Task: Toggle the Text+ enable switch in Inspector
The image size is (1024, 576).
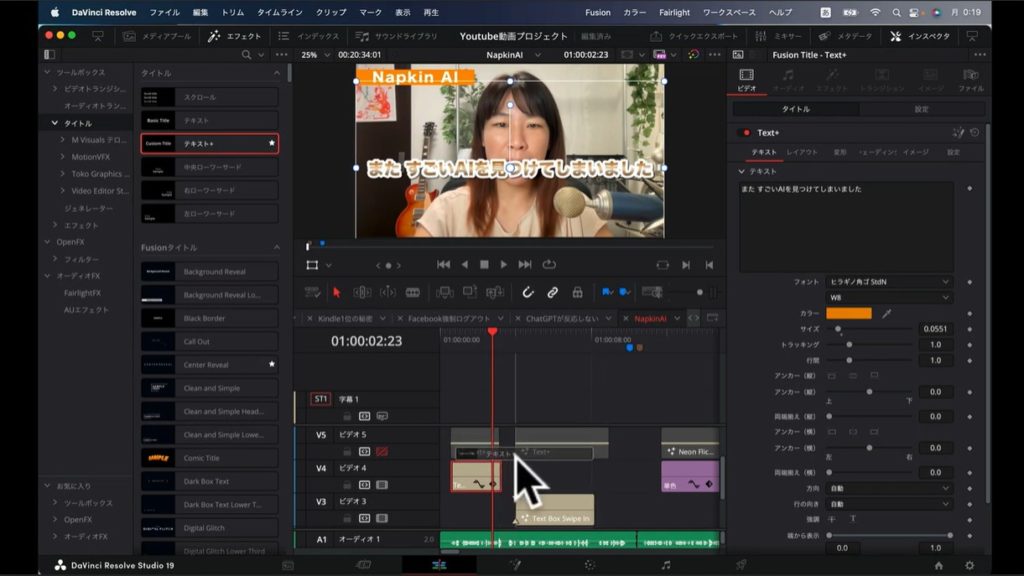Action: (744, 132)
